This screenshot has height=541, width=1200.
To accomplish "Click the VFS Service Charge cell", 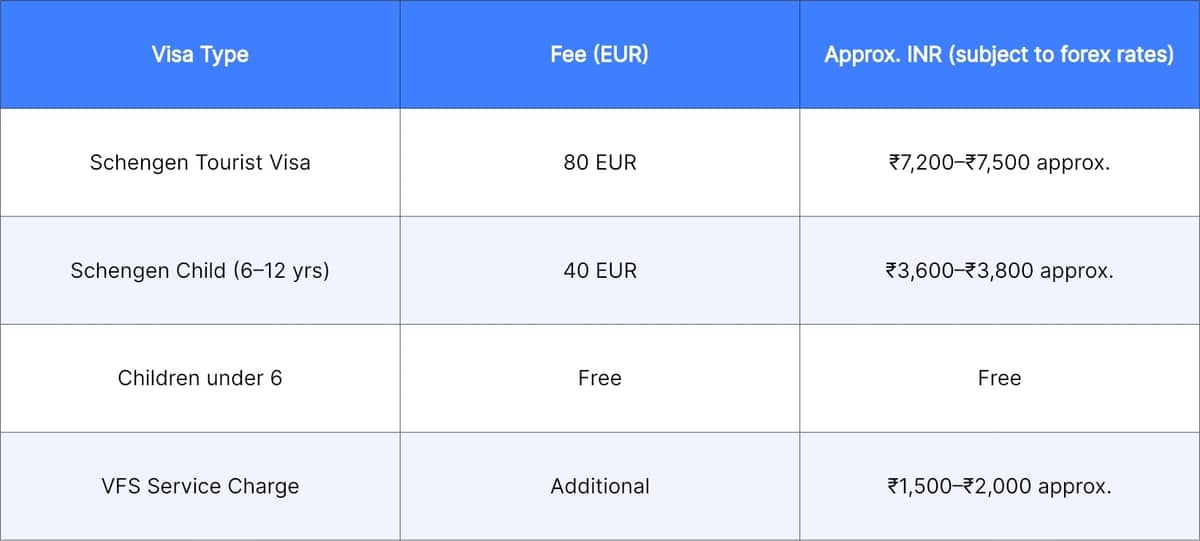I will [200, 486].
